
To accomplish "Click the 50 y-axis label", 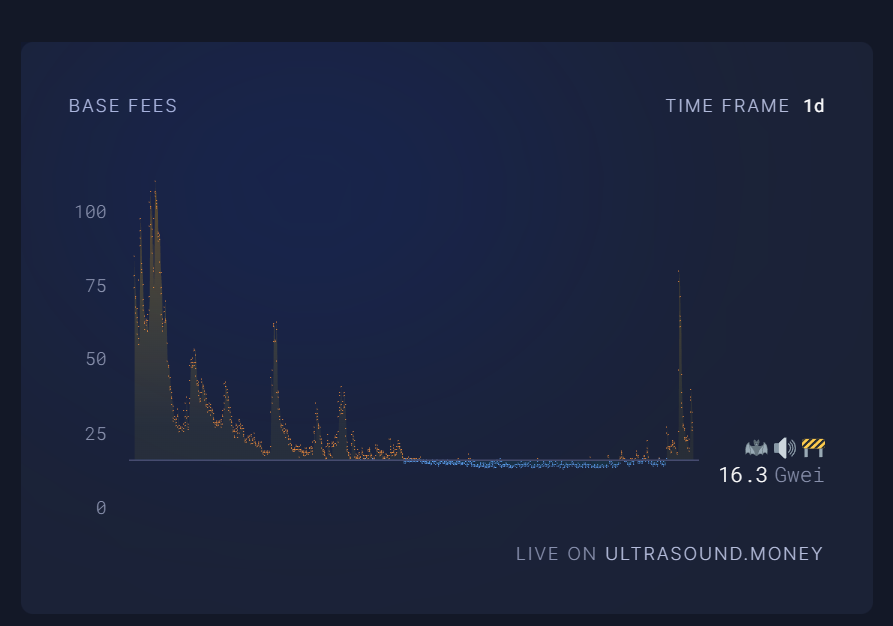I will [x=96, y=359].
